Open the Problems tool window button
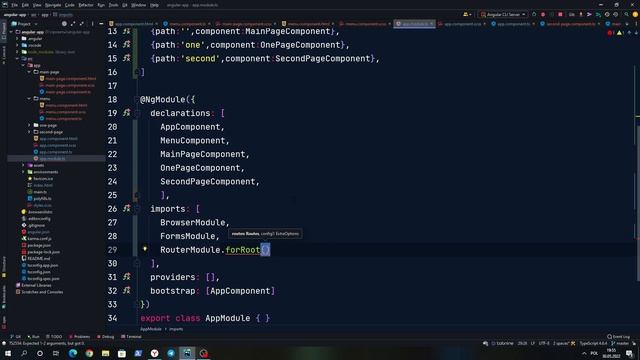 coord(79,337)
